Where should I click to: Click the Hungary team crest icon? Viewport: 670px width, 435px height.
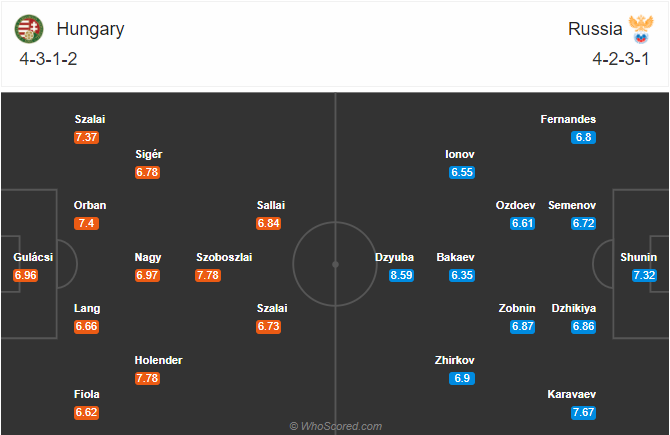point(29,29)
